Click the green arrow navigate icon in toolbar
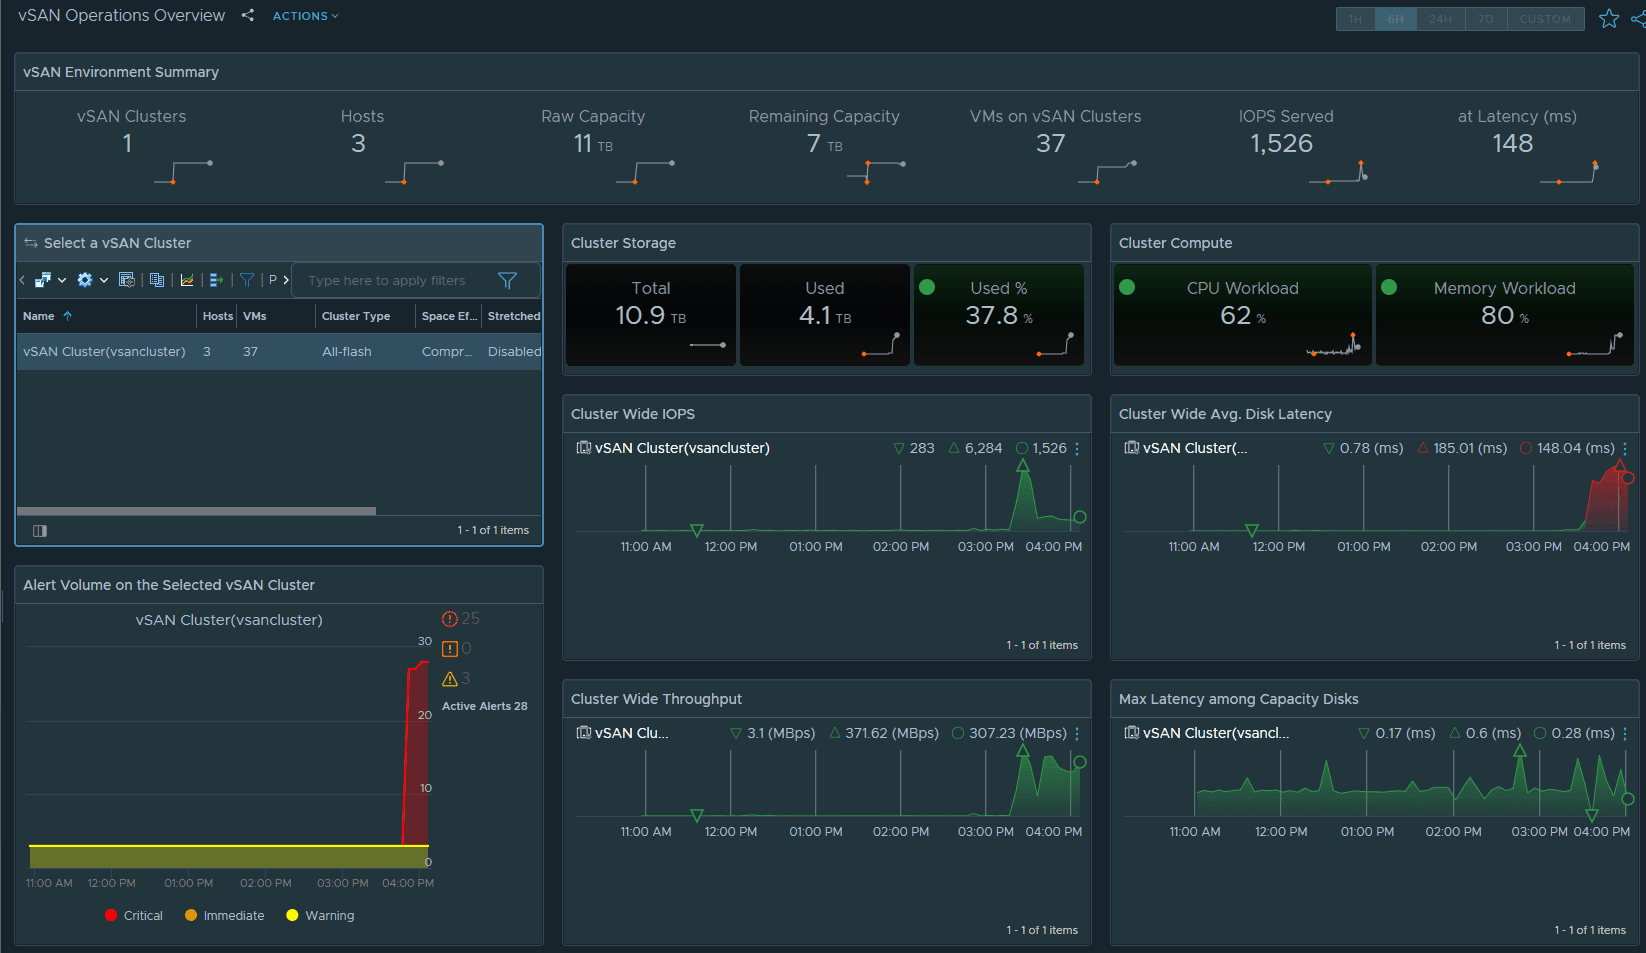This screenshot has height=953, width=1646. point(216,280)
